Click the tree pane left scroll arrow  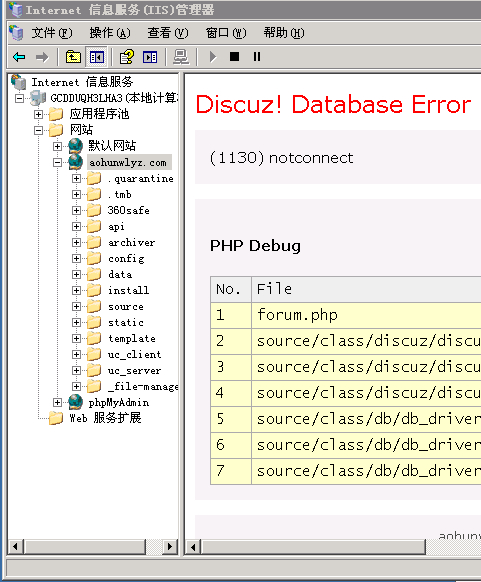[16, 546]
